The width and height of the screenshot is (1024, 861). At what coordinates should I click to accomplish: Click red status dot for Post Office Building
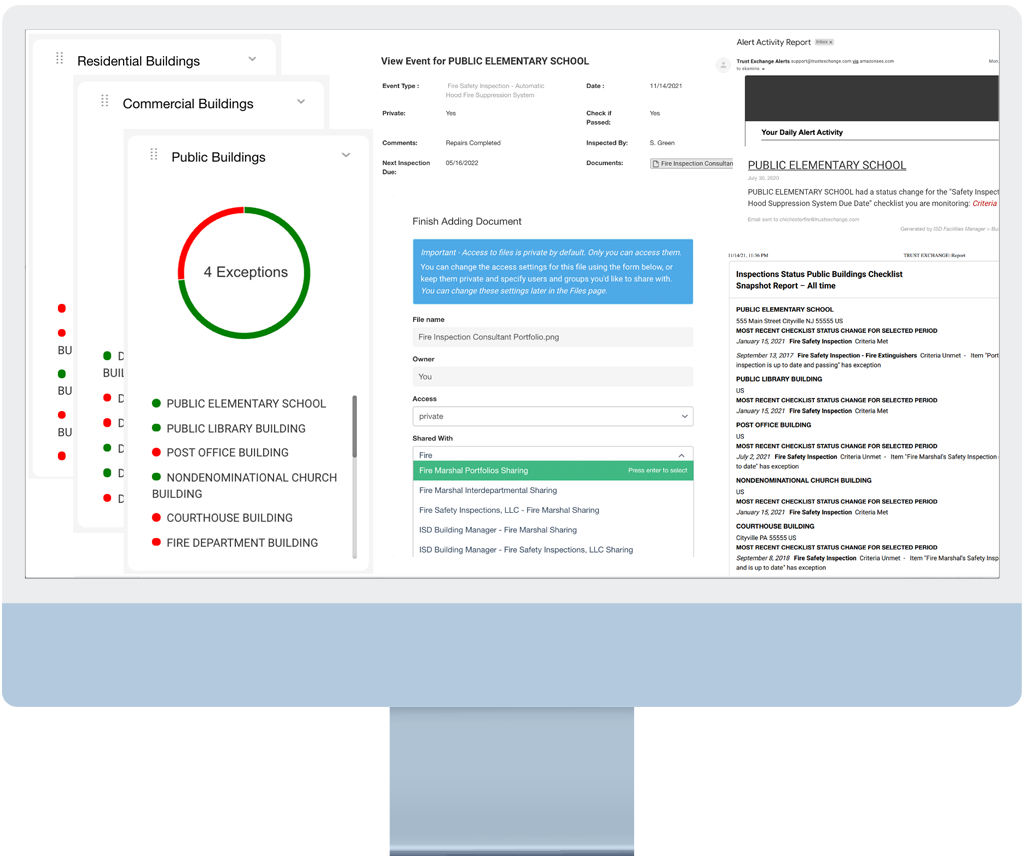coord(156,453)
